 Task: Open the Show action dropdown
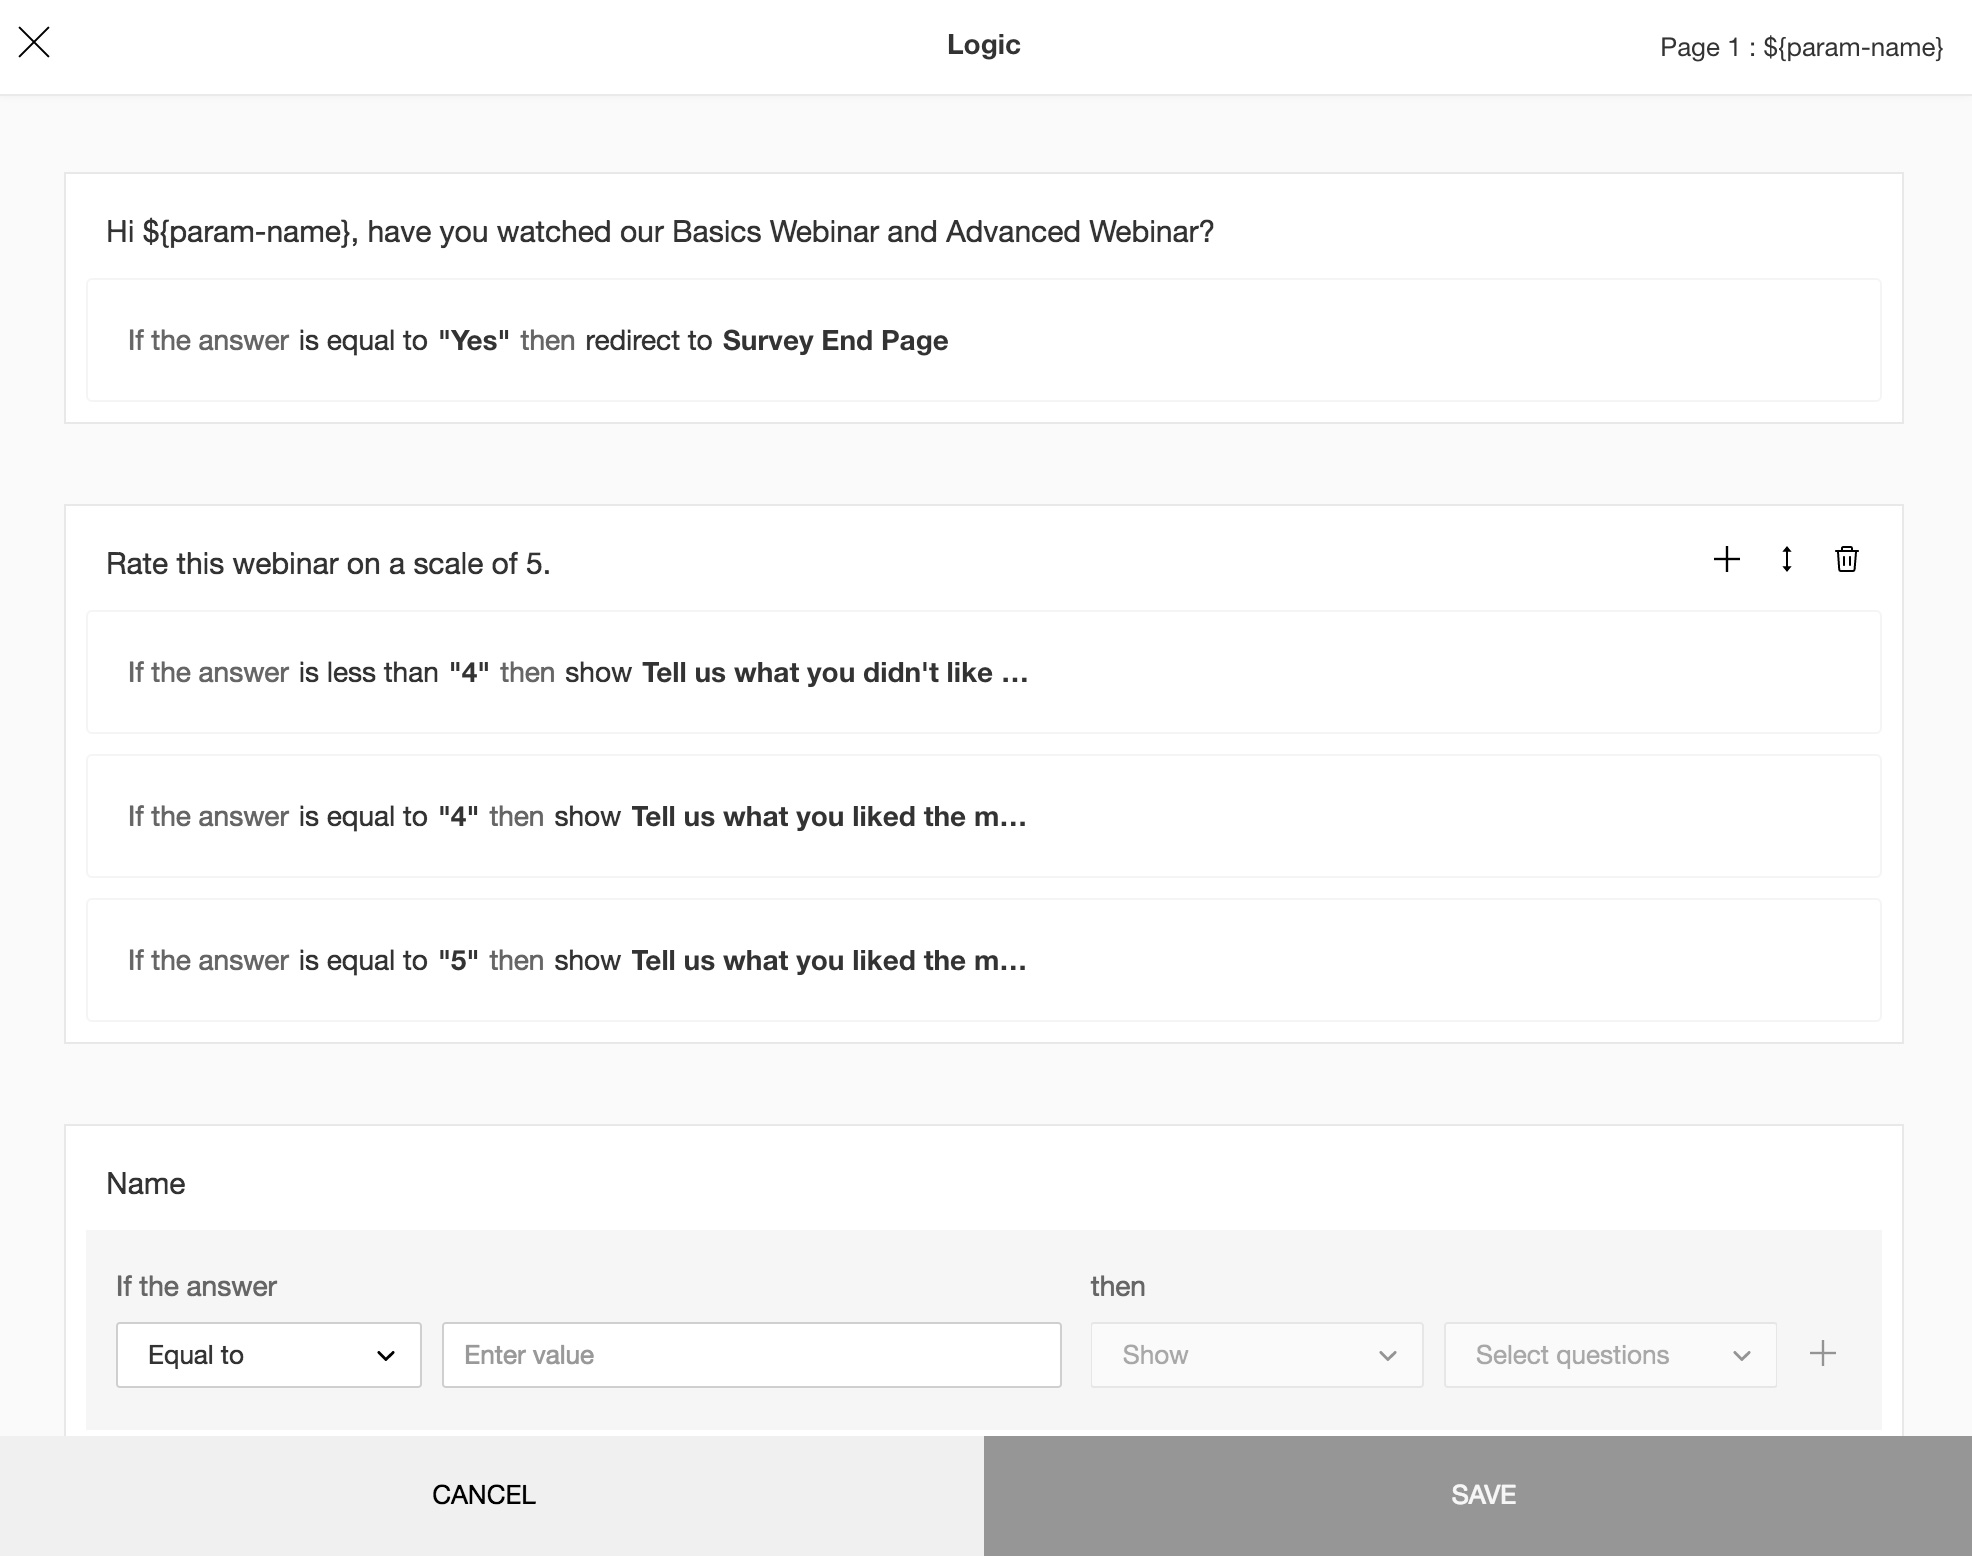[x=1256, y=1355]
